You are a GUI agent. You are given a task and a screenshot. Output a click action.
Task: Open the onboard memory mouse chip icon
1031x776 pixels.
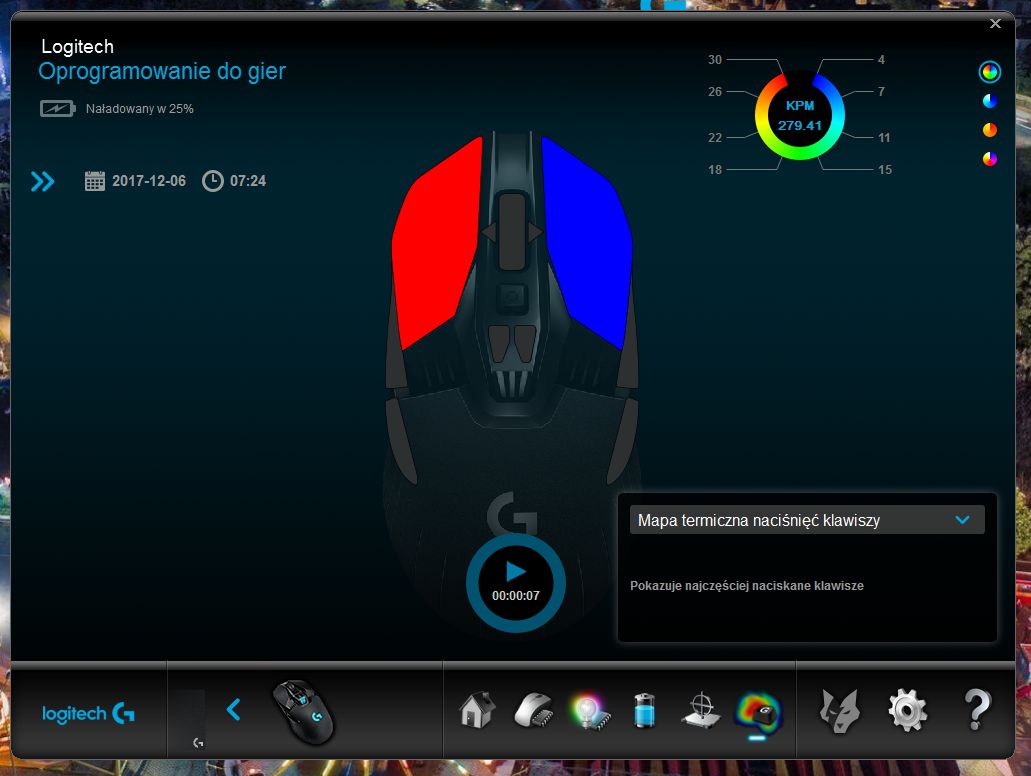[534, 710]
